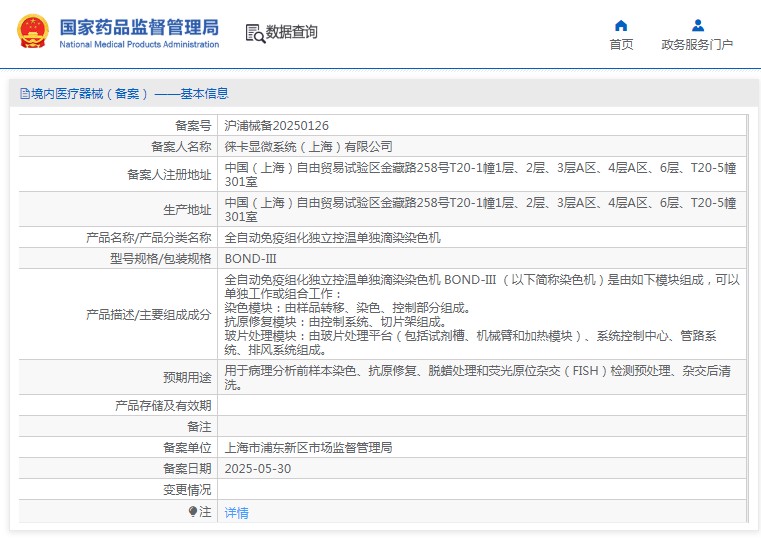This screenshot has height=539, width=761.
Task: Open 政务服务门户 text link
Action: (697, 45)
